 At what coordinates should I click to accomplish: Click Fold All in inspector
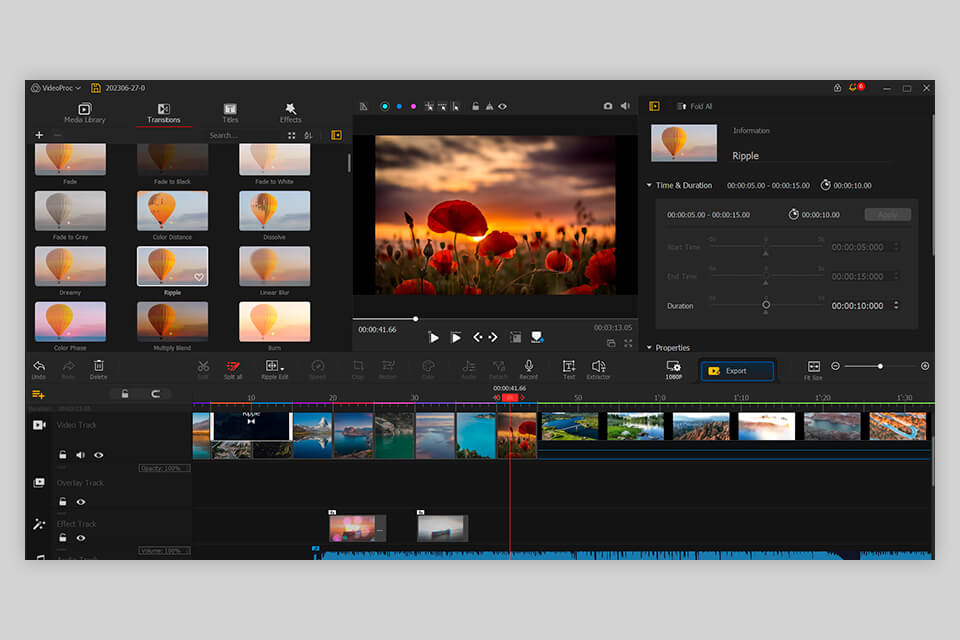coord(695,106)
